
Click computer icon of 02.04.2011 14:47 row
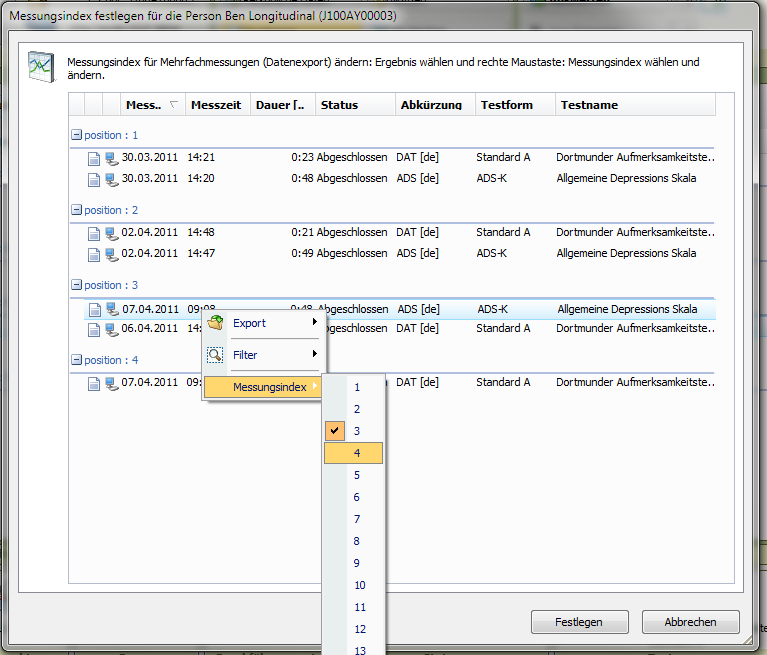[111, 254]
